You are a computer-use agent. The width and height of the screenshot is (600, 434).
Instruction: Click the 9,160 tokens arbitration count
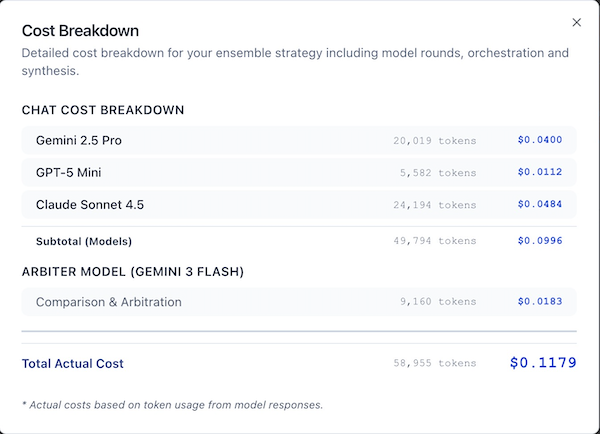click(x=438, y=302)
